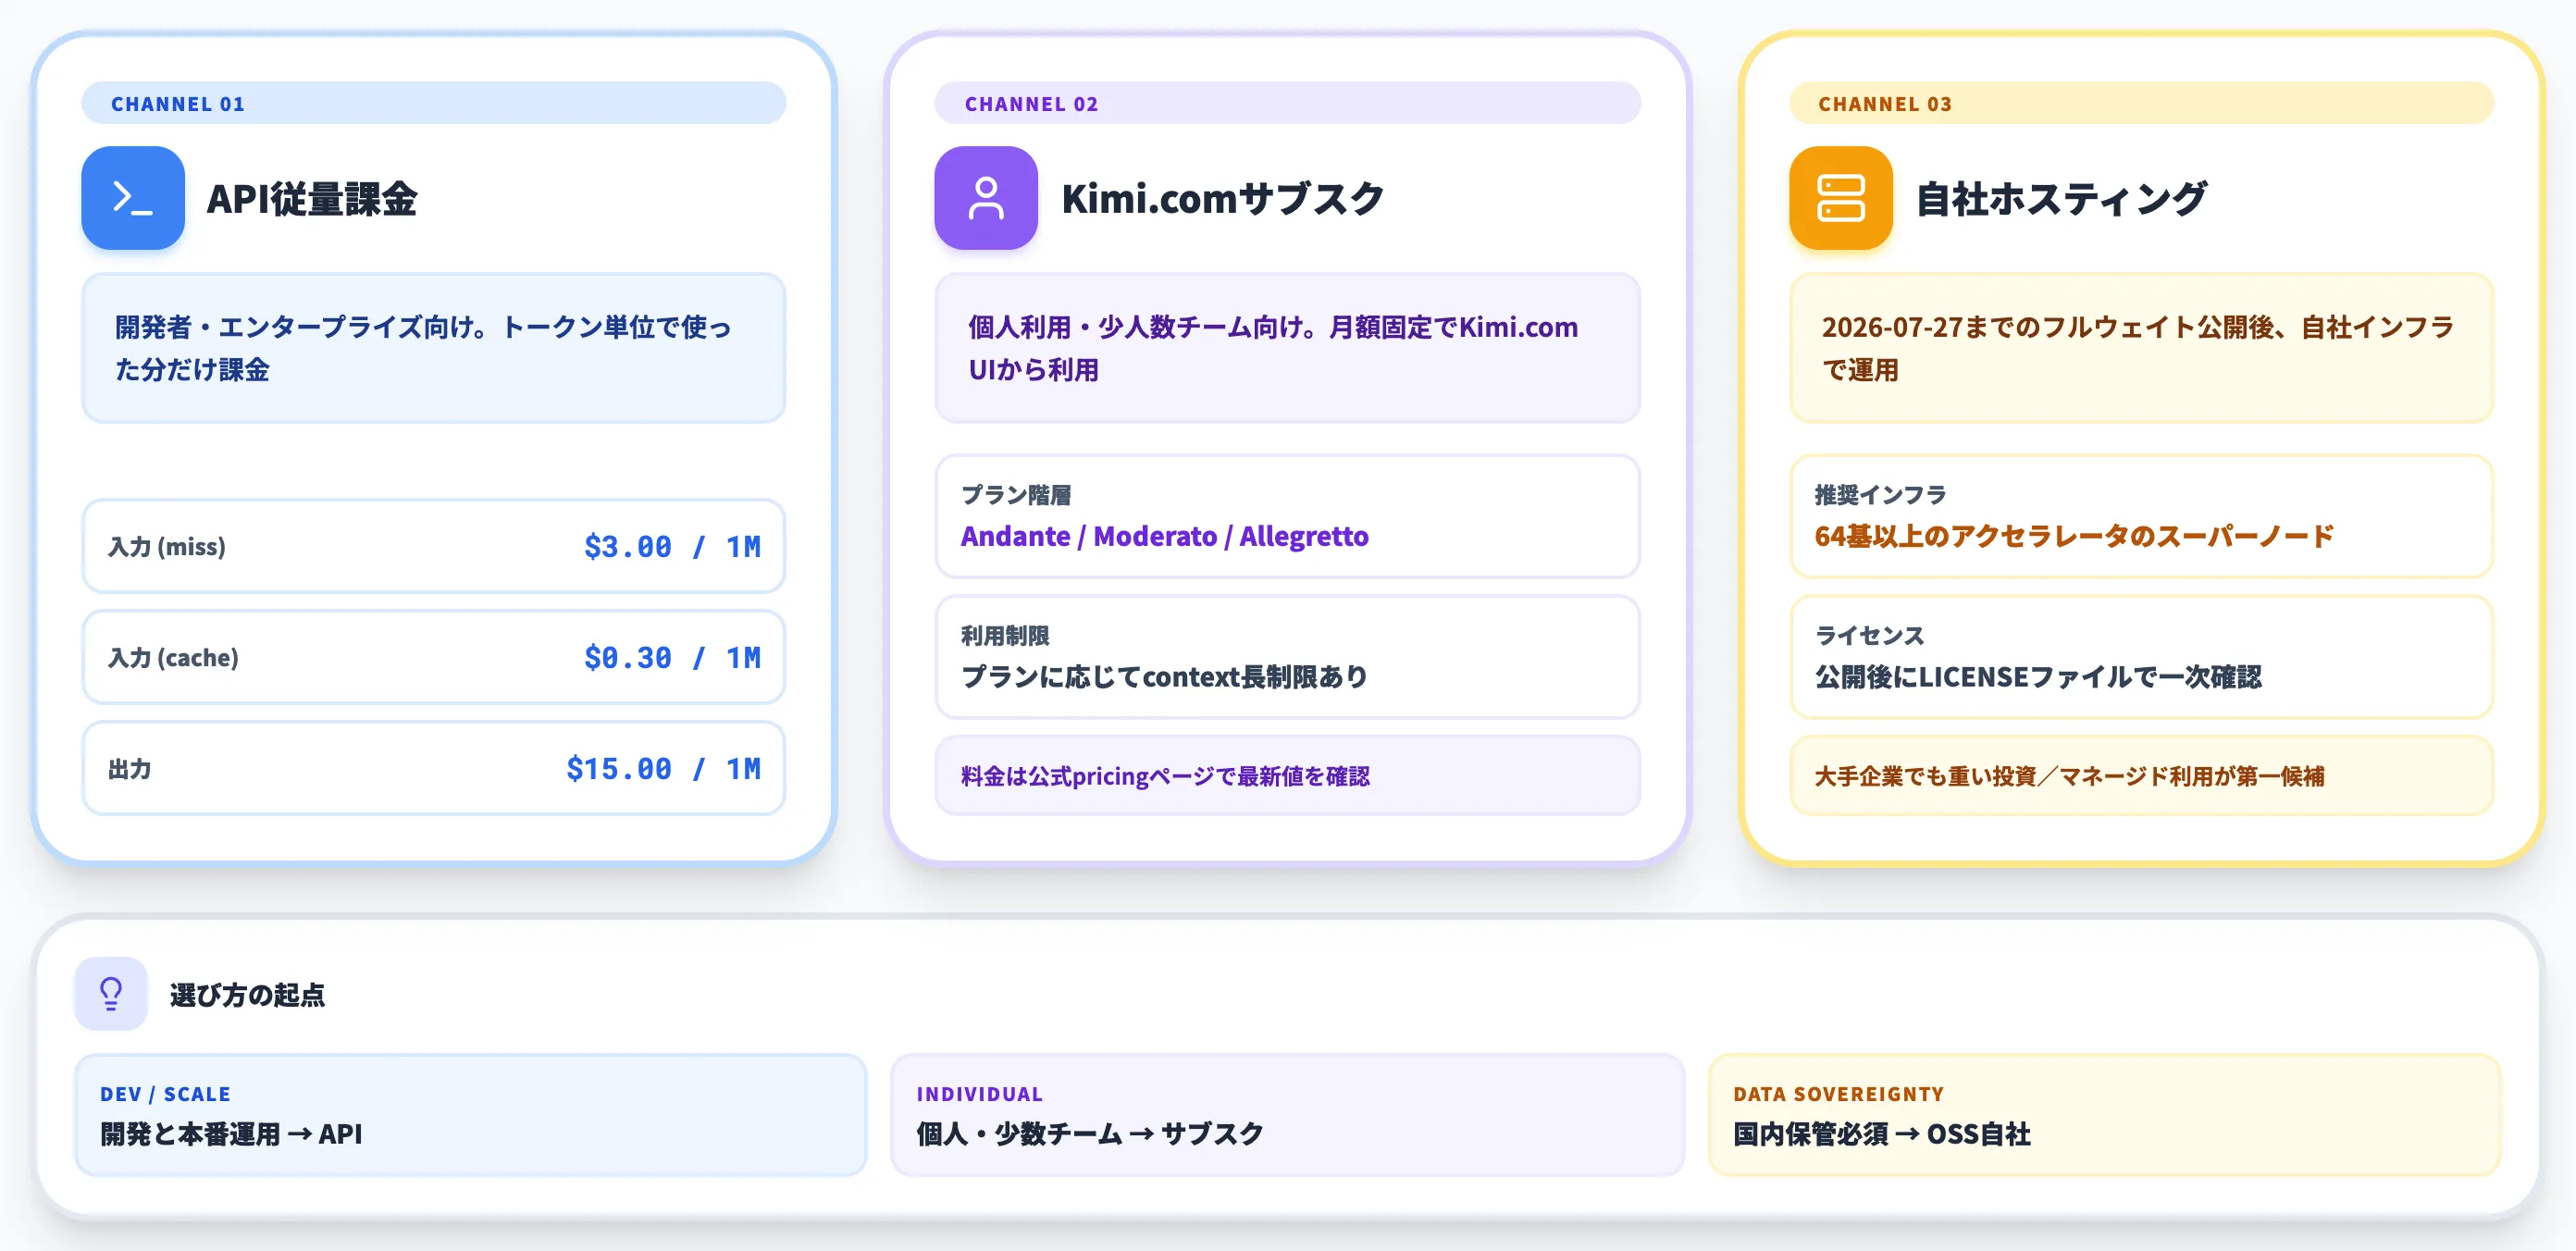Viewport: 2576px width, 1251px height.
Task: Click the blue terminal prompt icon
Action: (x=133, y=198)
